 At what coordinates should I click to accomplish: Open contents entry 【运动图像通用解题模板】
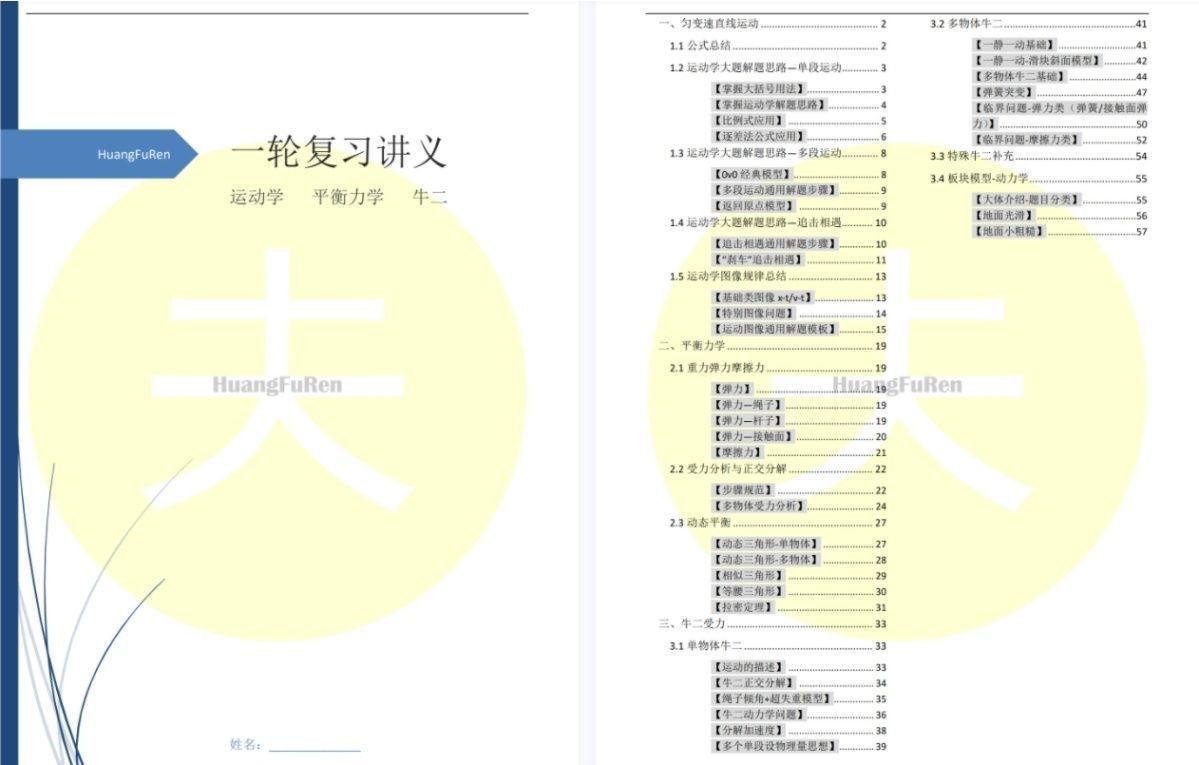coord(799,330)
